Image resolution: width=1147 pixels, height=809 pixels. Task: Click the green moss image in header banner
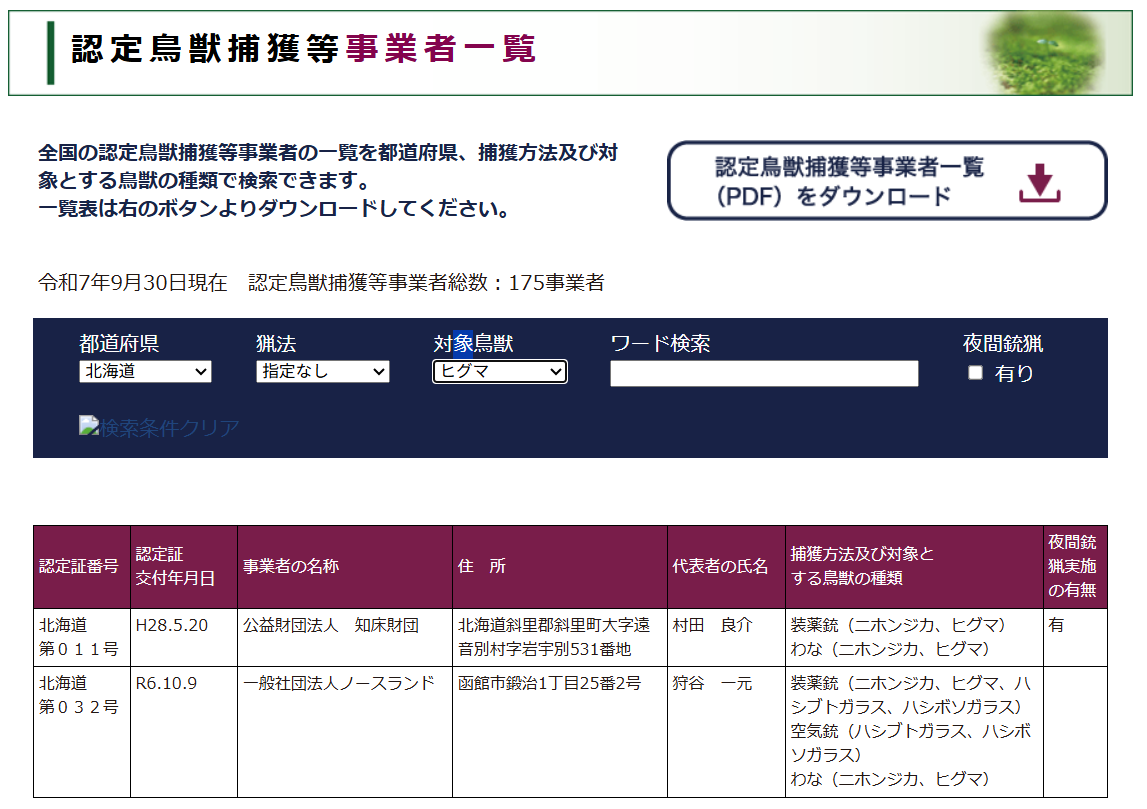coord(1044,51)
